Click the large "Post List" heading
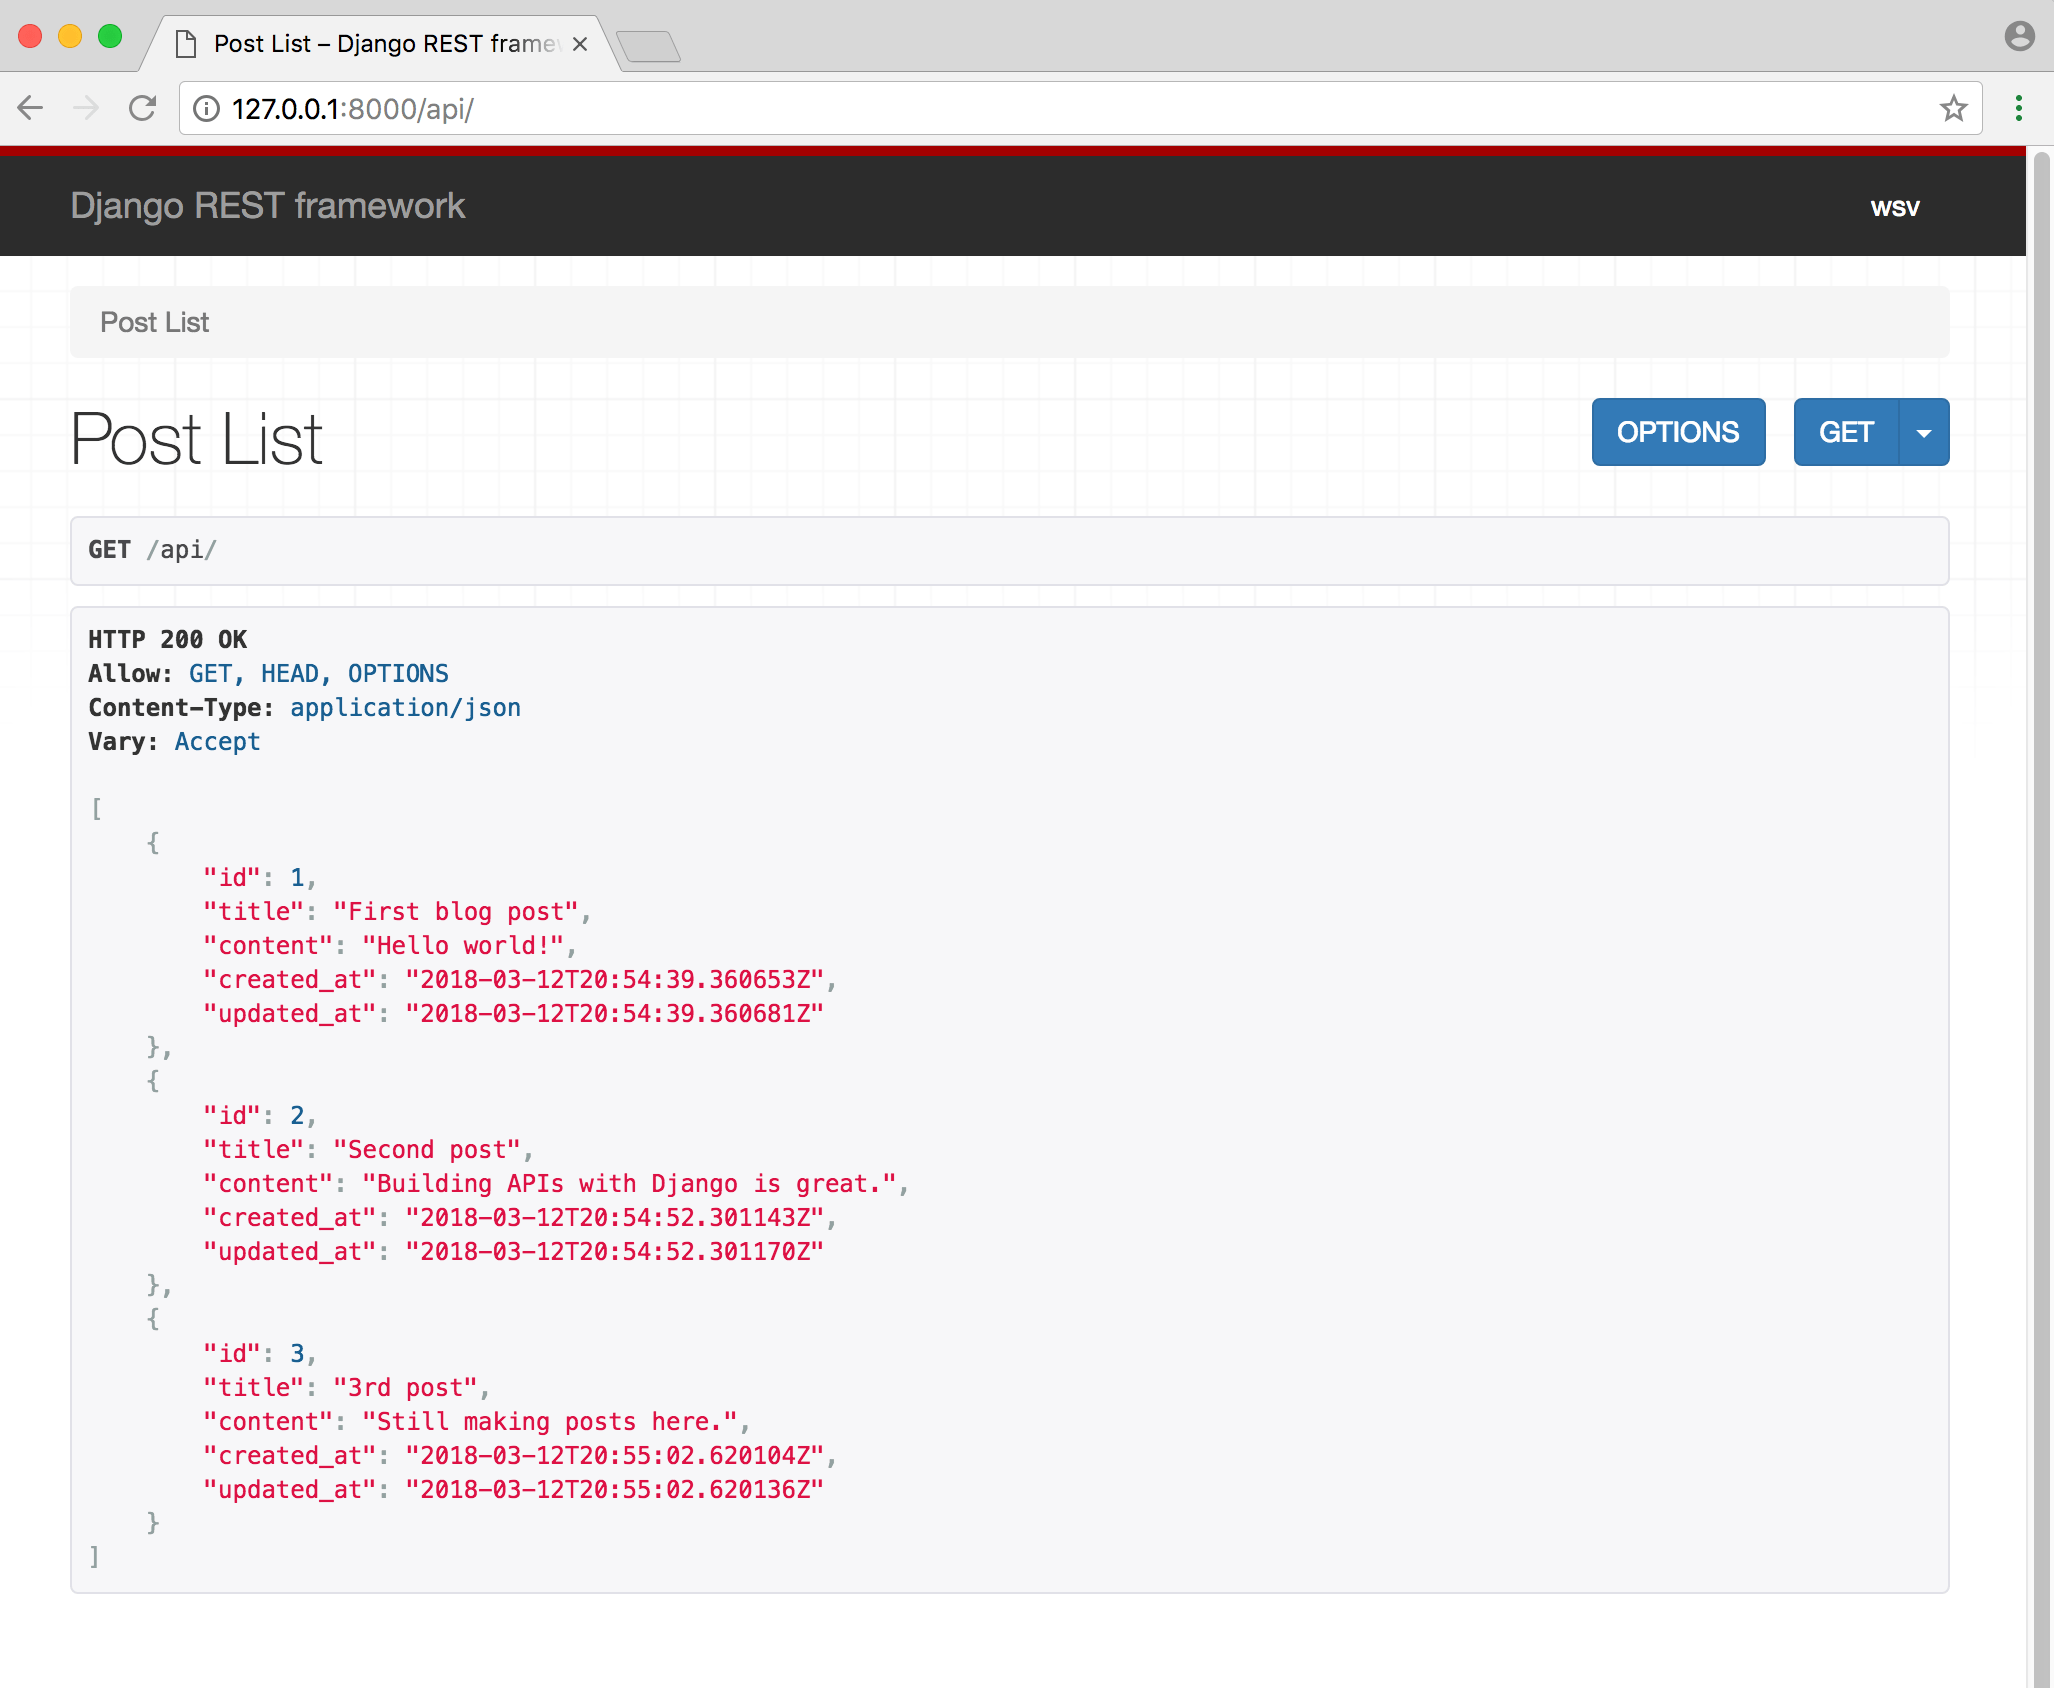 coord(197,439)
